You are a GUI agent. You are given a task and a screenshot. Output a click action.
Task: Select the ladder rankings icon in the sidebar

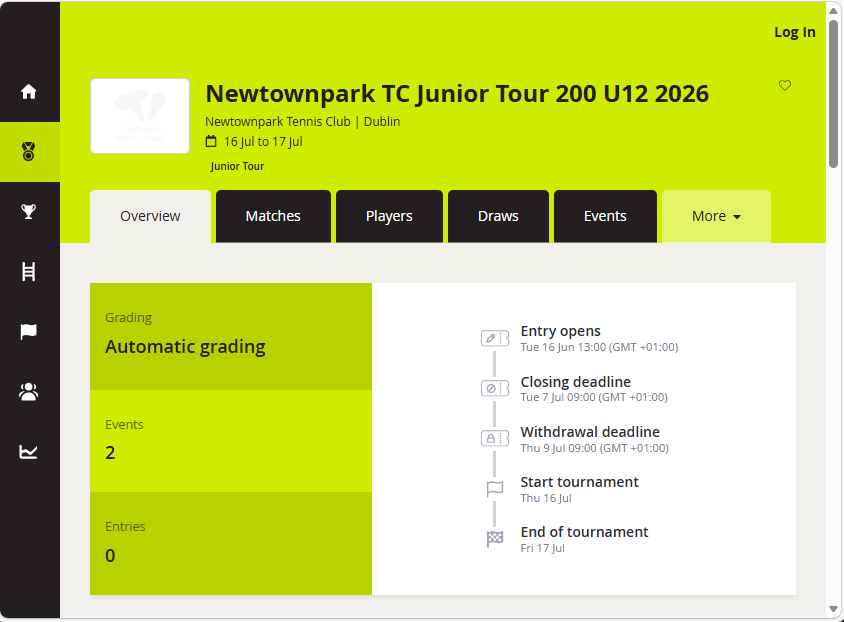(x=29, y=271)
